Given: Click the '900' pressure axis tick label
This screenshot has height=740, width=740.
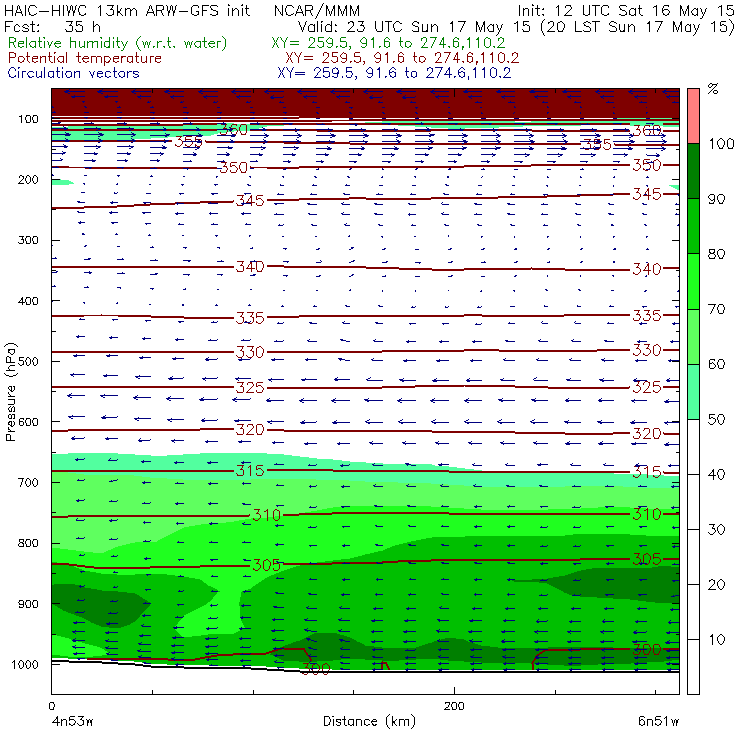Looking at the screenshot, I should 28,604.
